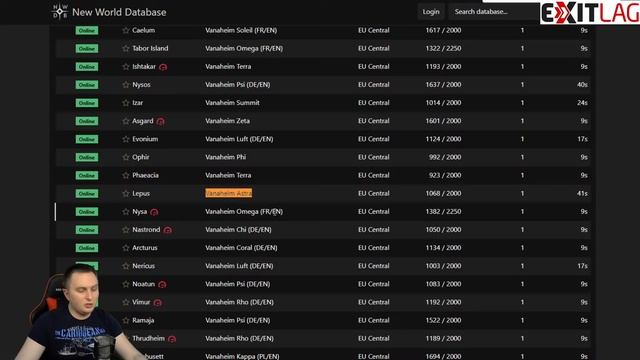Click EU Central region in Phaeacia row
This screenshot has width=640, height=360.
(373, 175)
